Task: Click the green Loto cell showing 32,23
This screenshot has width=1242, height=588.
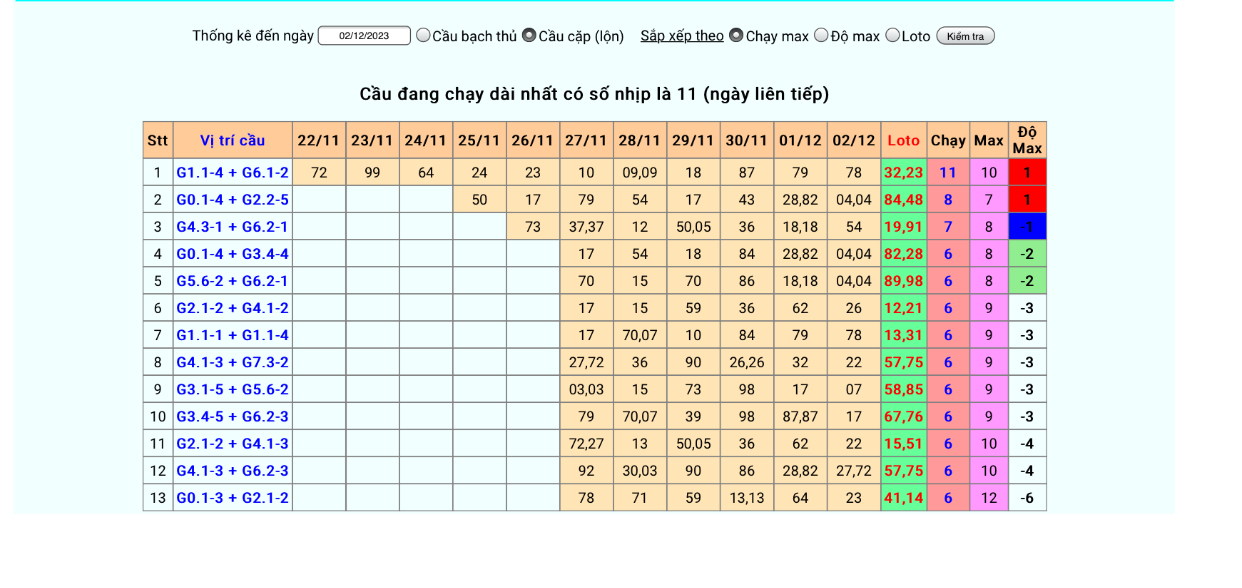Action: point(903,173)
